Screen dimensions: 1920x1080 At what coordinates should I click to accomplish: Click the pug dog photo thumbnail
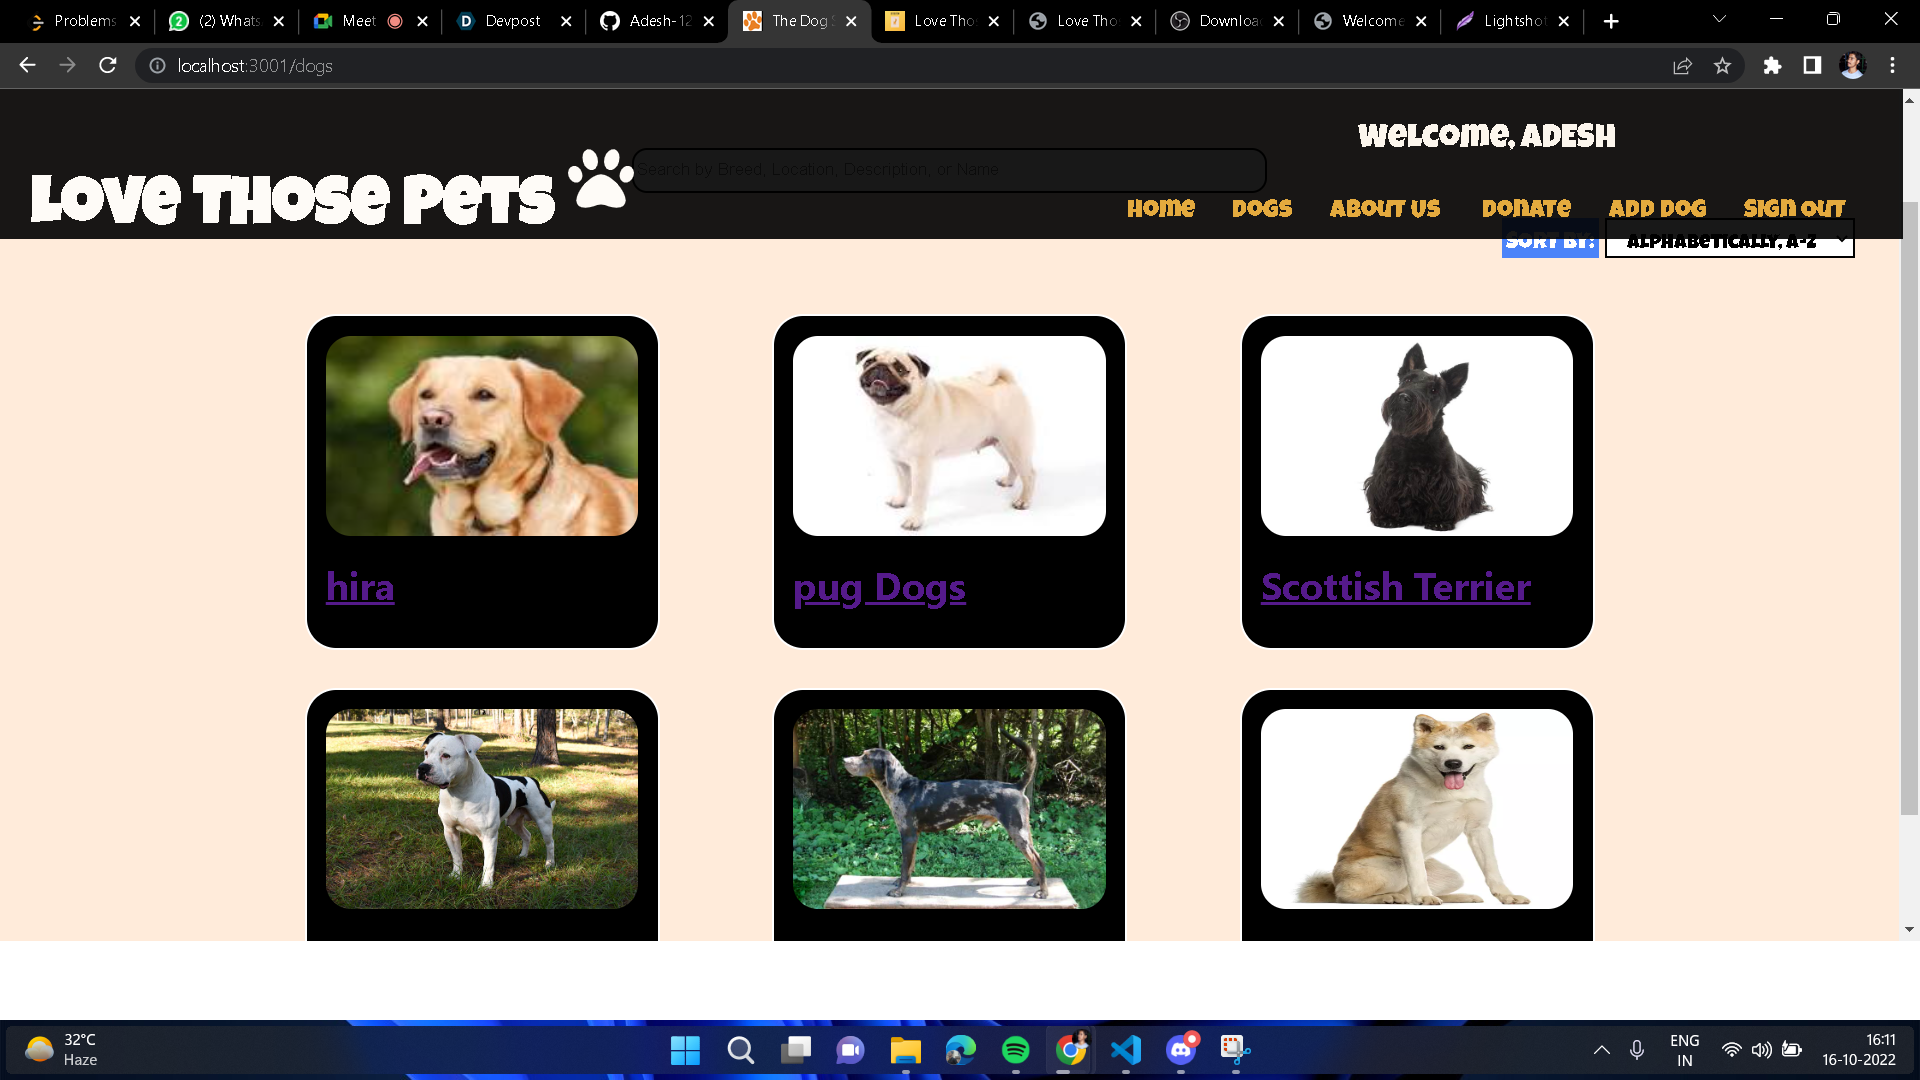pyautogui.click(x=949, y=436)
